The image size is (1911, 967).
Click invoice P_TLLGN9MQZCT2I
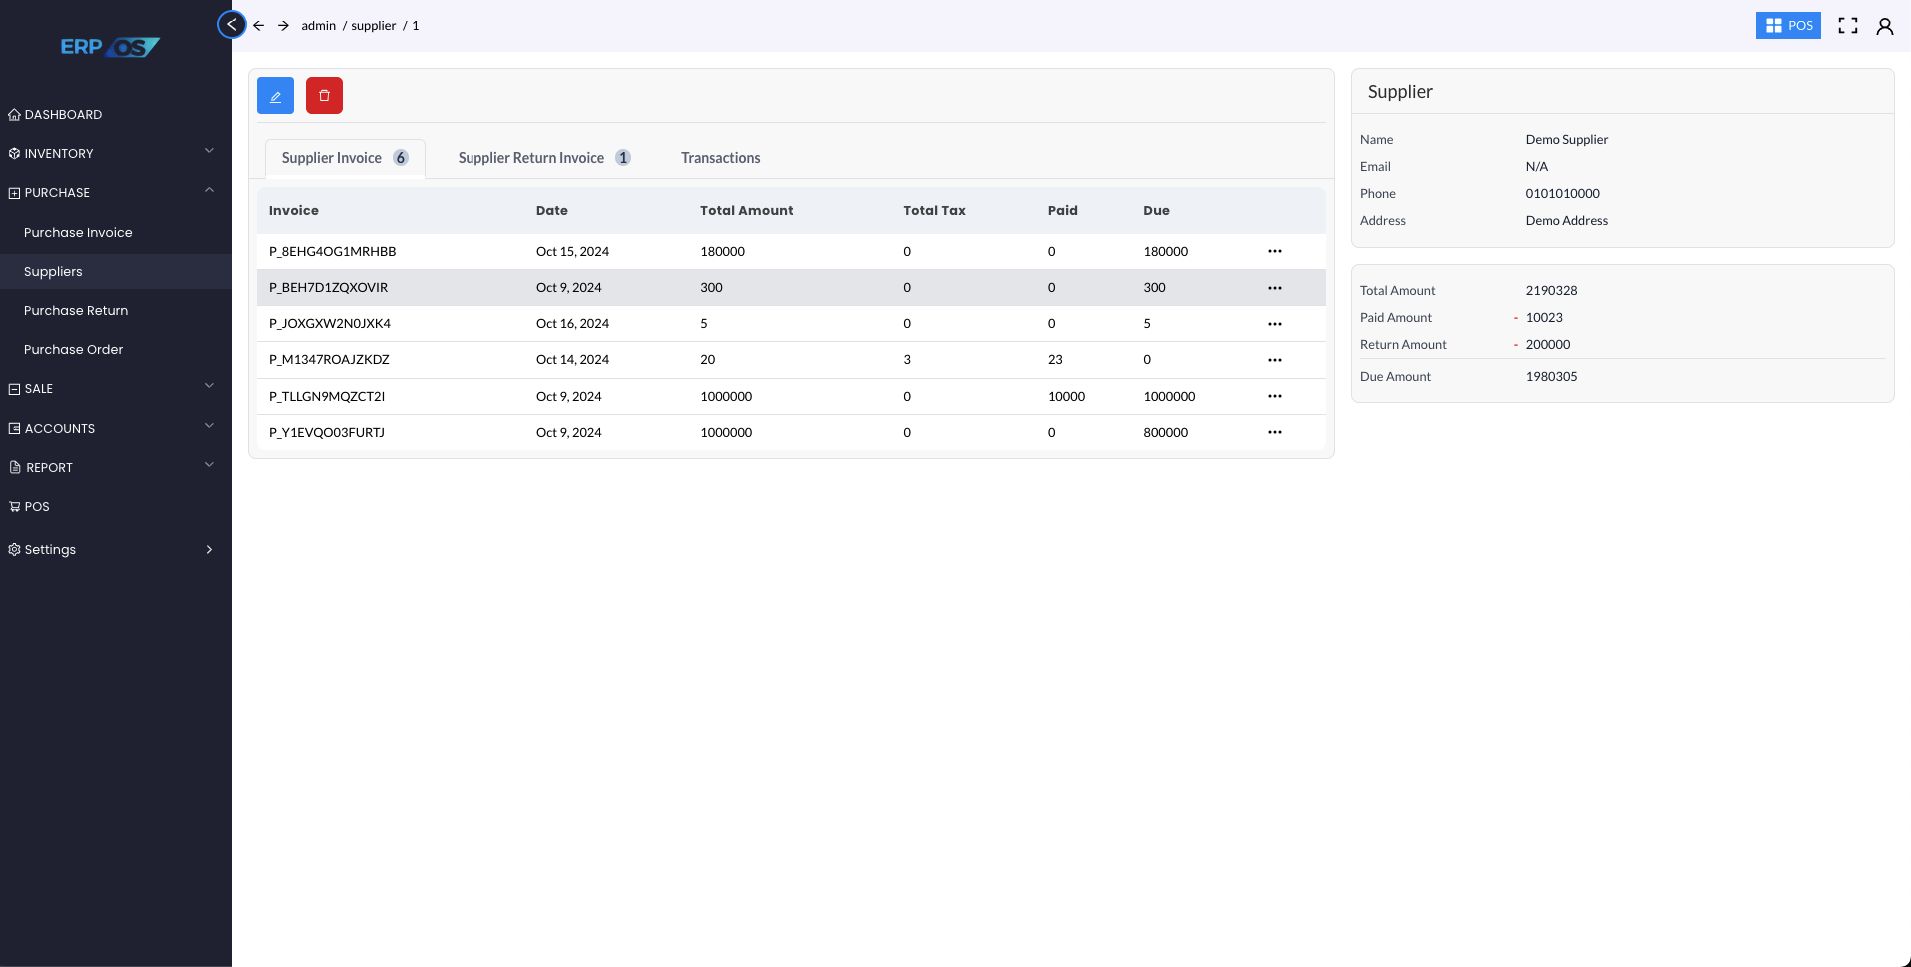pos(327,396)
